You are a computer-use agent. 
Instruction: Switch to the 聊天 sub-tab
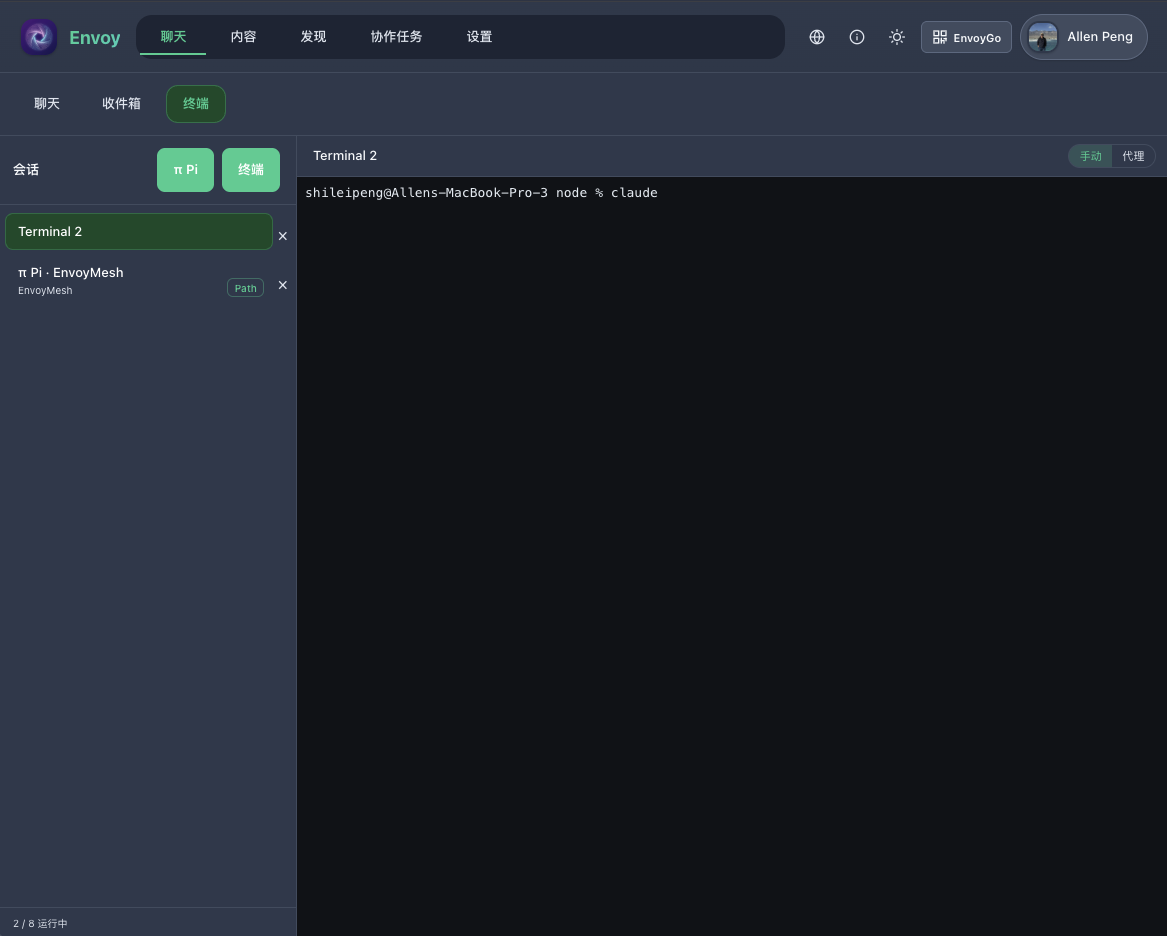[x=47, y=104]
